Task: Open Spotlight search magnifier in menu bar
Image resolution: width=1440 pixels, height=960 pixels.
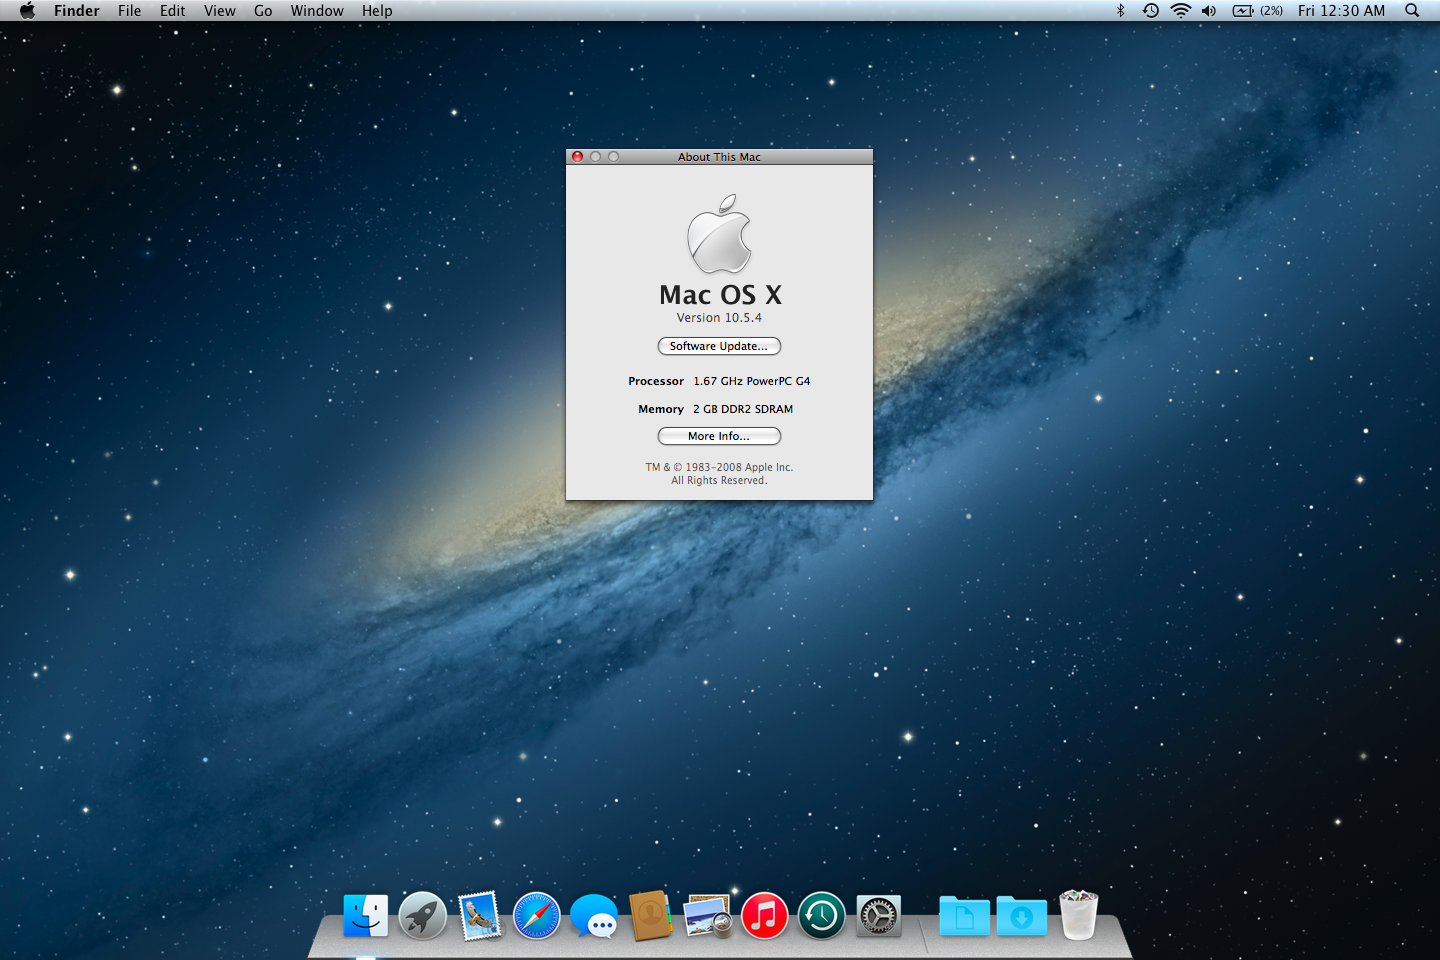Action: (1412, 11)
